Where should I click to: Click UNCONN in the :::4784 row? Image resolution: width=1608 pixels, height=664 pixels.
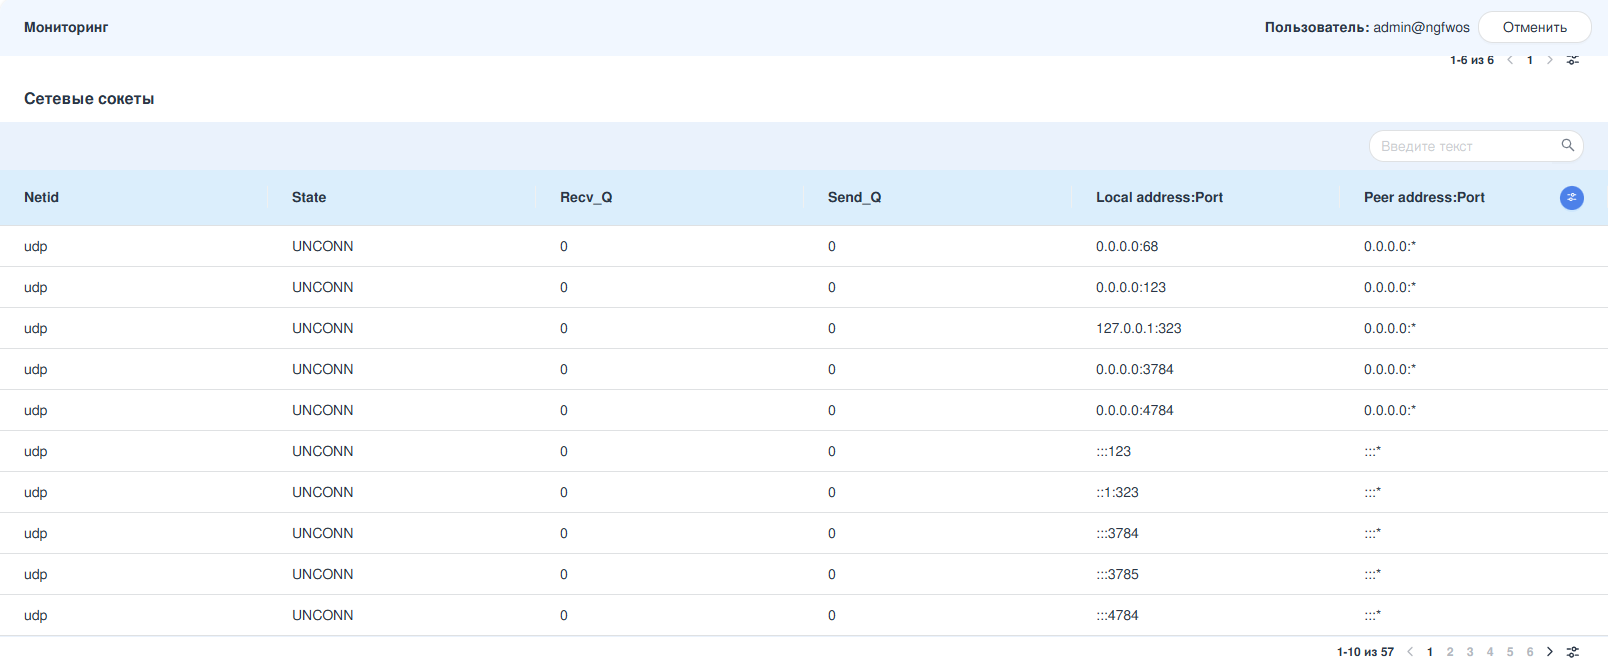tap(322, 615)
